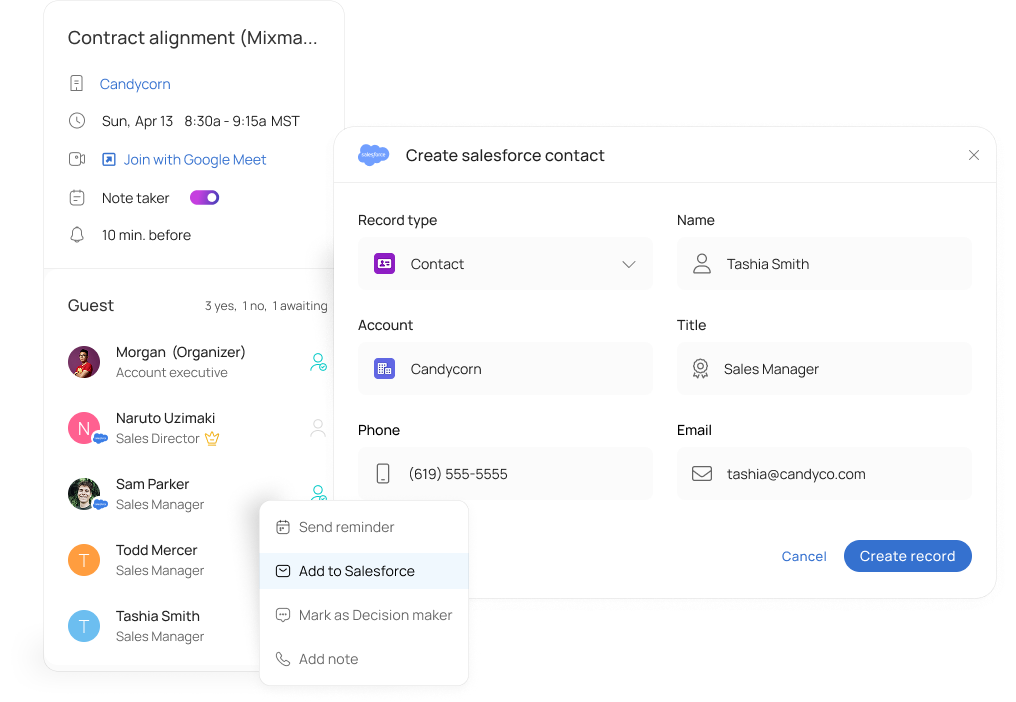Select guest Todd Mercer's name
The image size is (1016, 702).
(156, 550)
